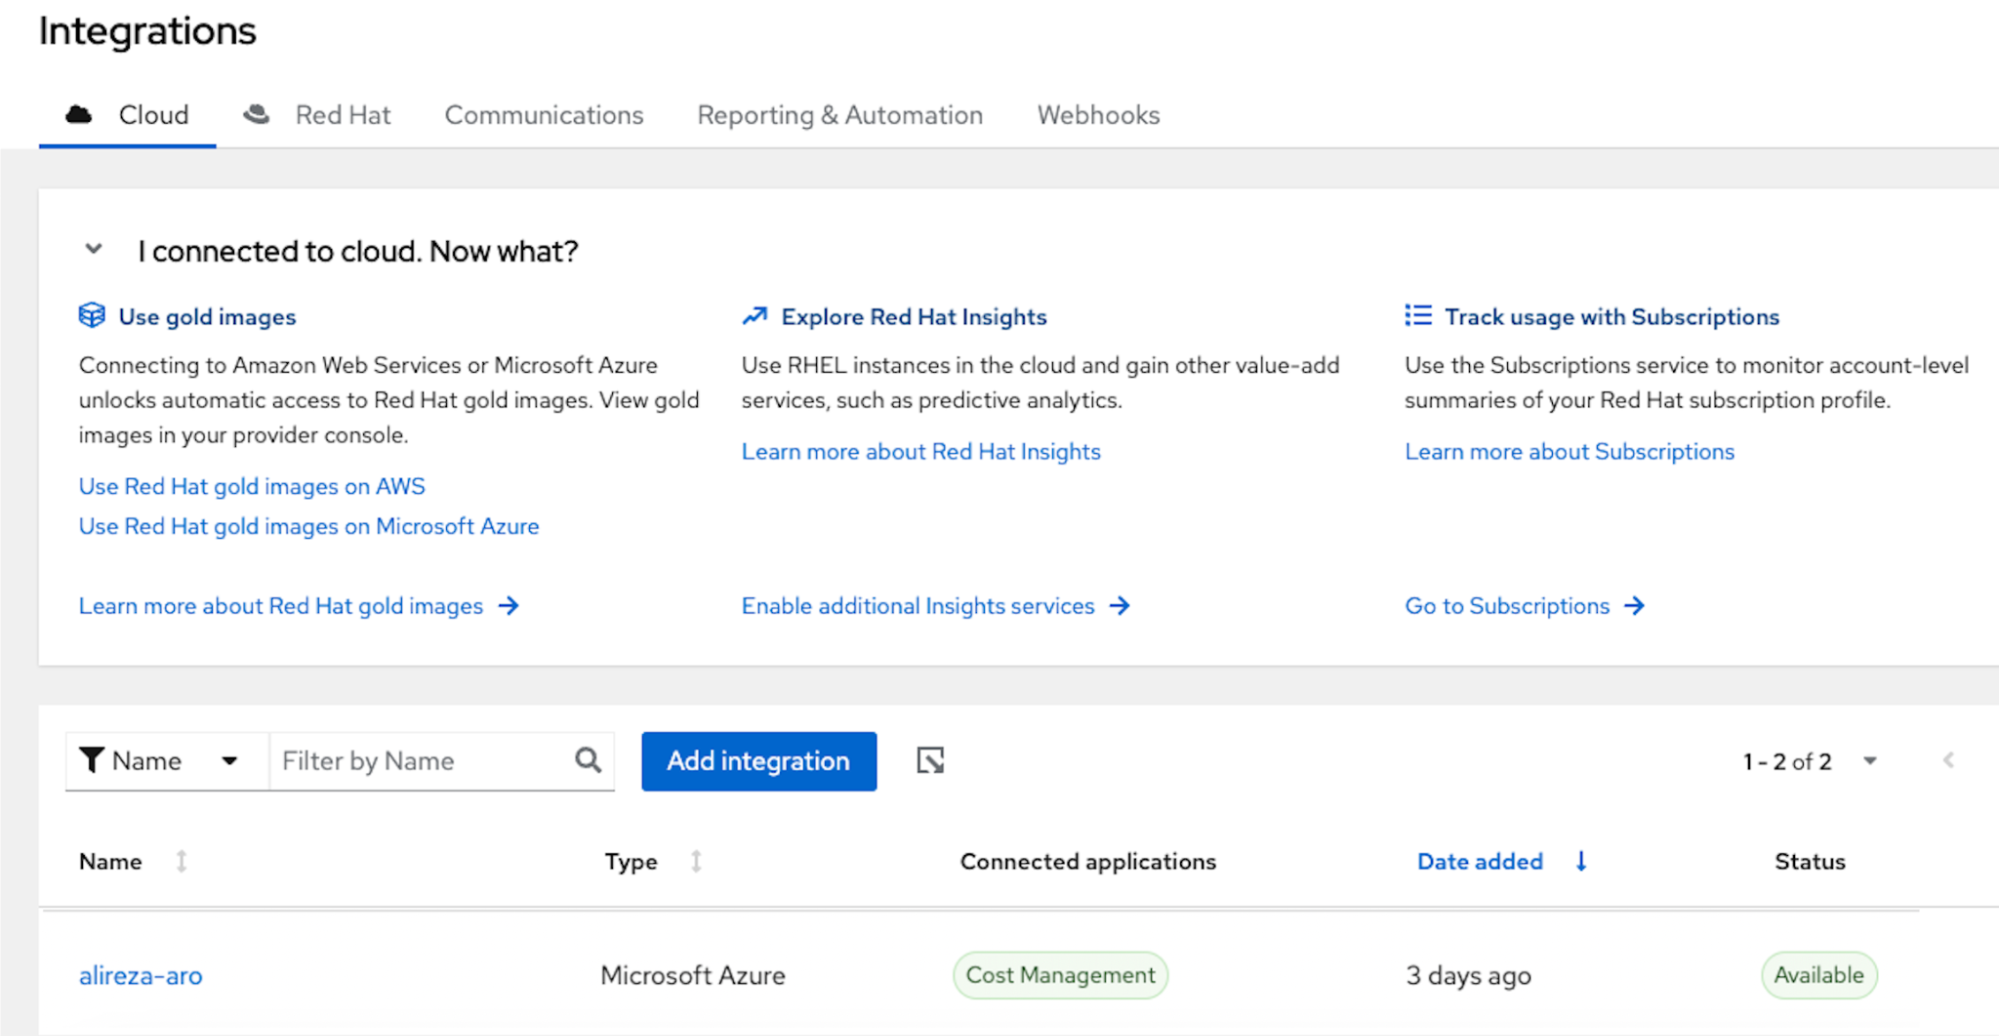This screenshot has height=1036, width=1999.
Task: Click the '3 days ago' date cell
Action: (x=1468, y=975)
